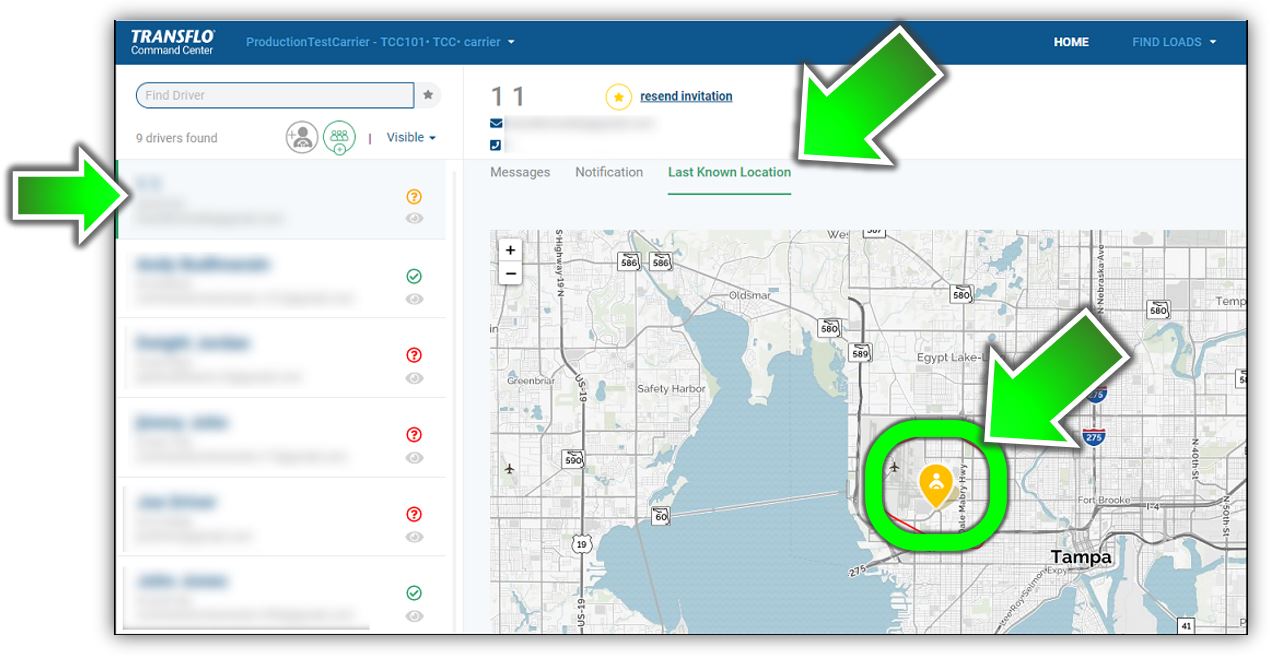Viewport: 1270px width, 659px height.
Task: Click the add single driver icon
Action: (x=301, y=137)
